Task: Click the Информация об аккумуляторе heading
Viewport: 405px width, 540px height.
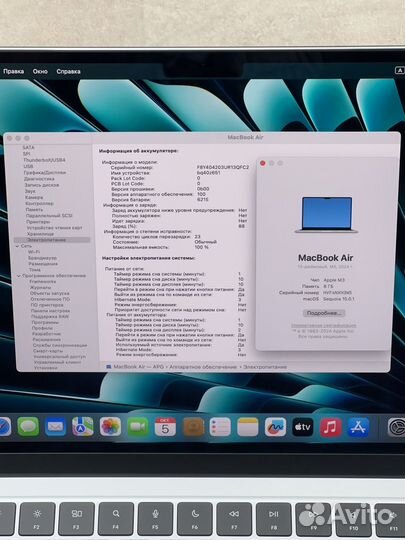Action: click(x=138, y=151)
